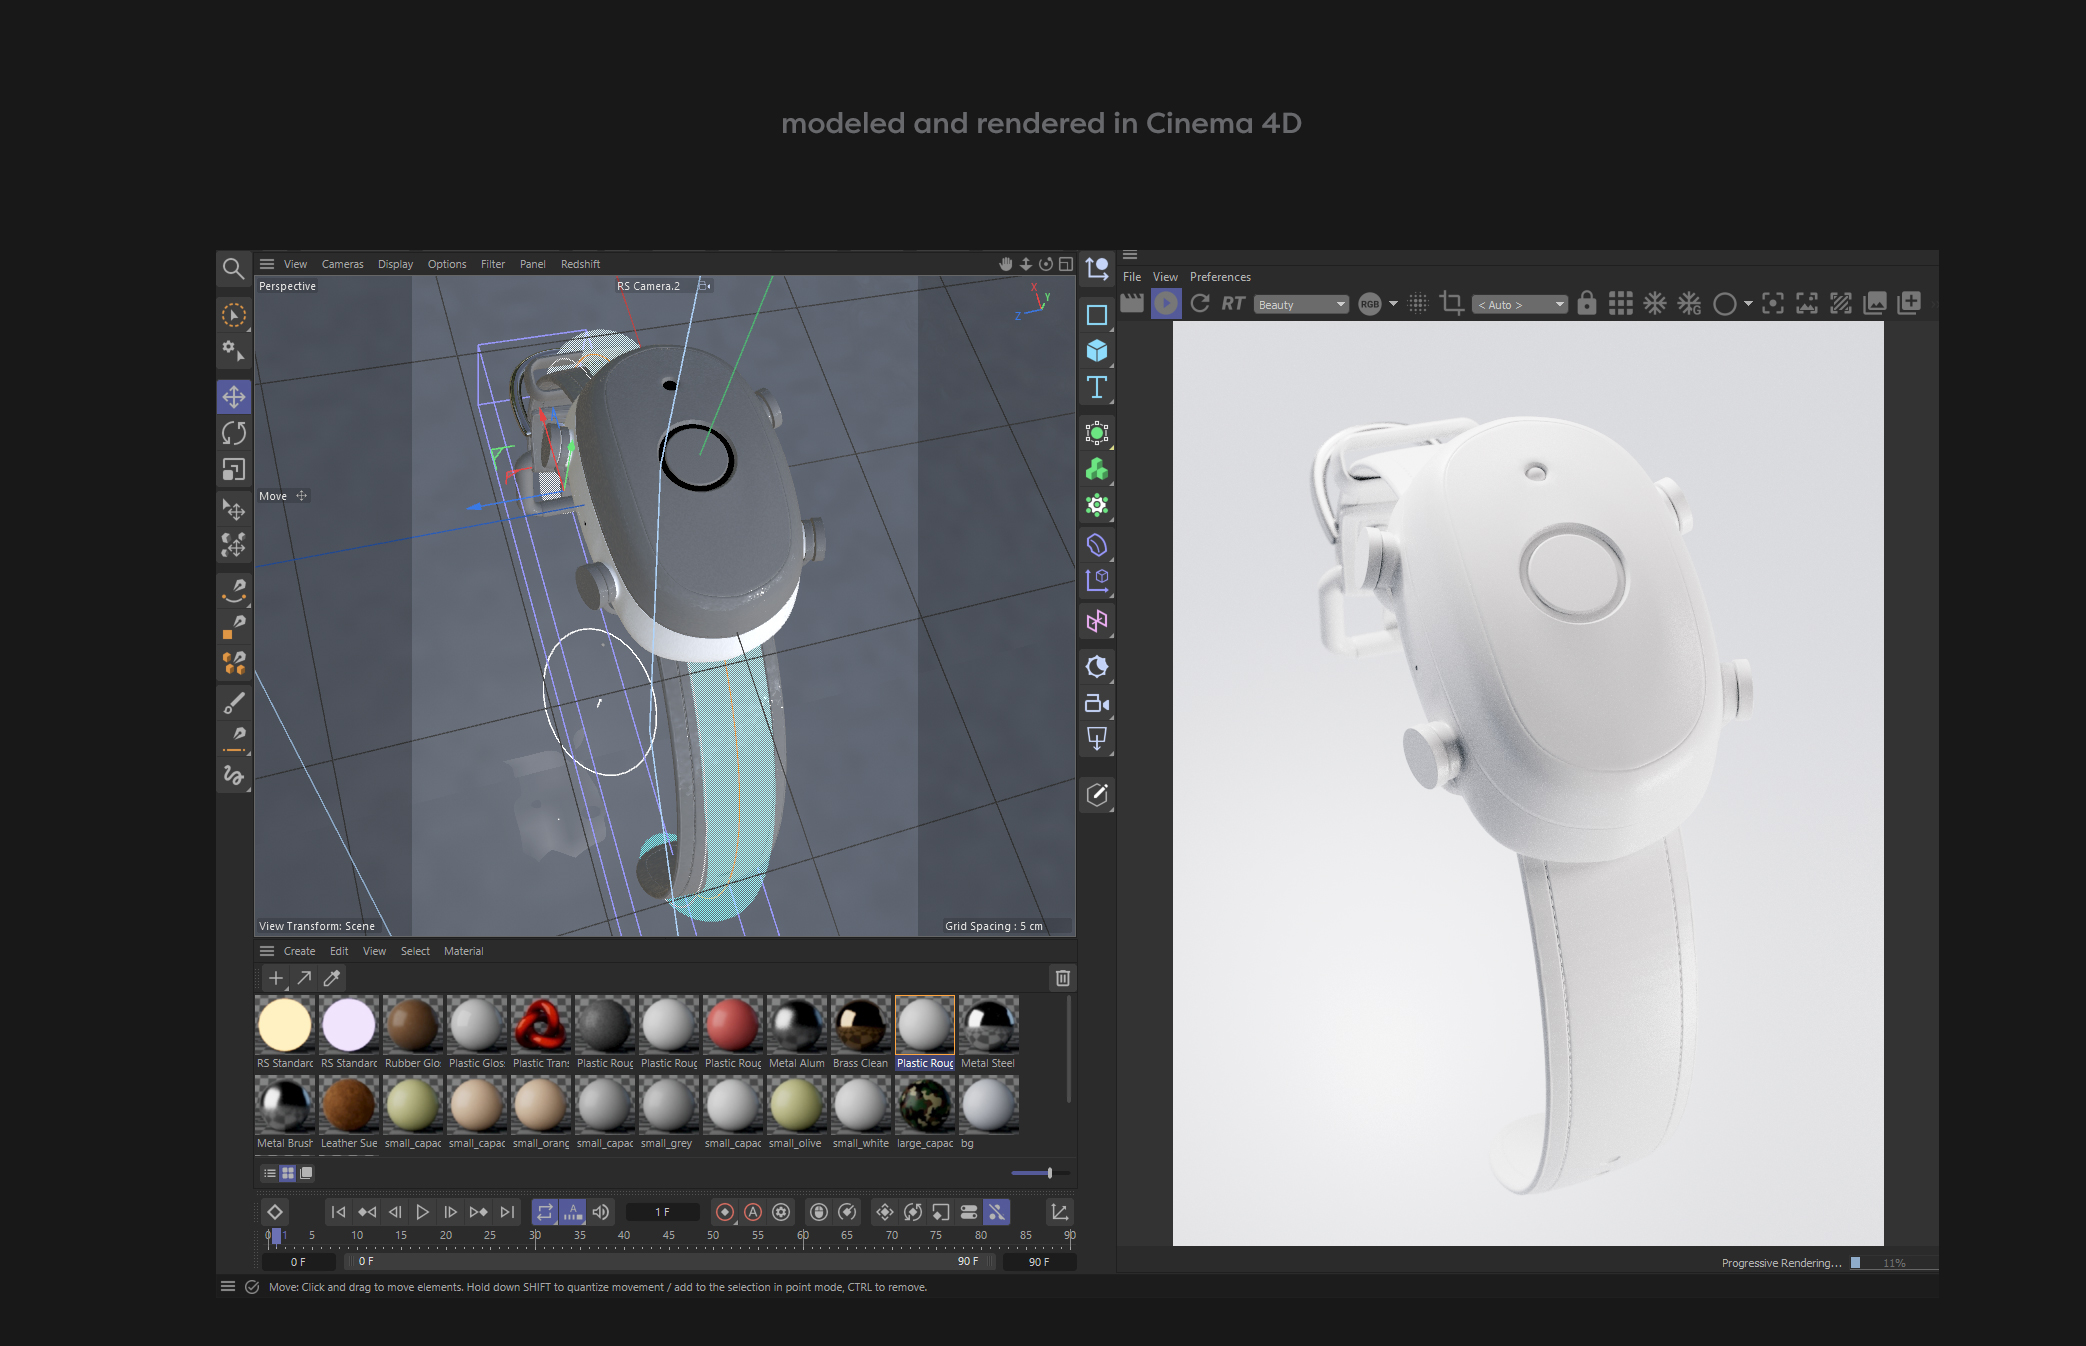Image resolution: width=2086 pixels, height=1346 pixels.
Task: Click the record active objects button
Action: (x=725, y=1212)
